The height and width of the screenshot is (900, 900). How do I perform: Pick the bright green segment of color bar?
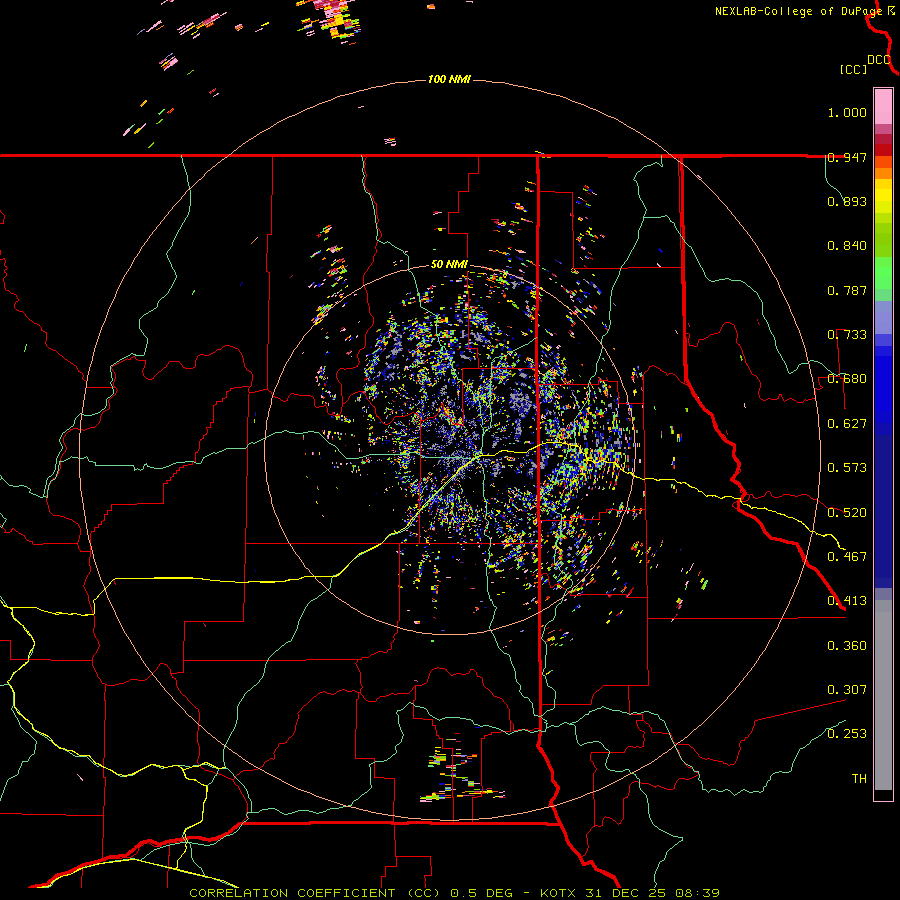coord(883,273)
